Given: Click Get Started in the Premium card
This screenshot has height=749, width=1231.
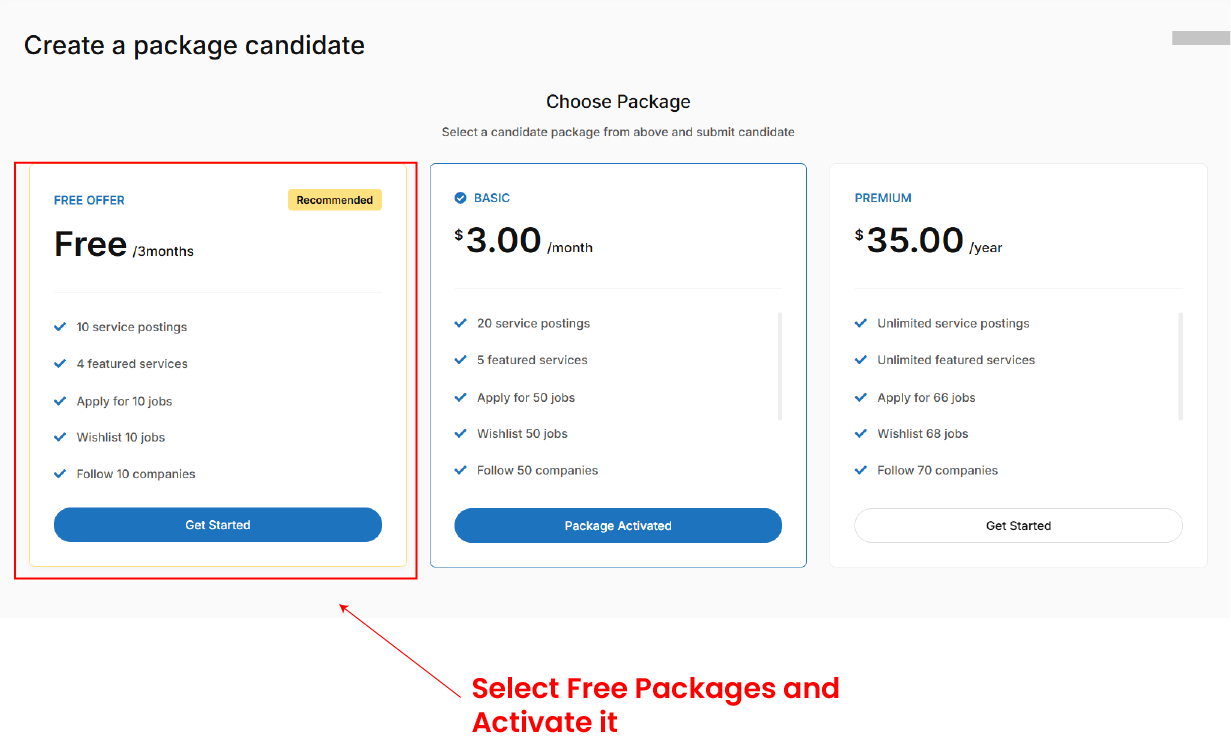Looking at the screenshot, I should click(1018, 526).
